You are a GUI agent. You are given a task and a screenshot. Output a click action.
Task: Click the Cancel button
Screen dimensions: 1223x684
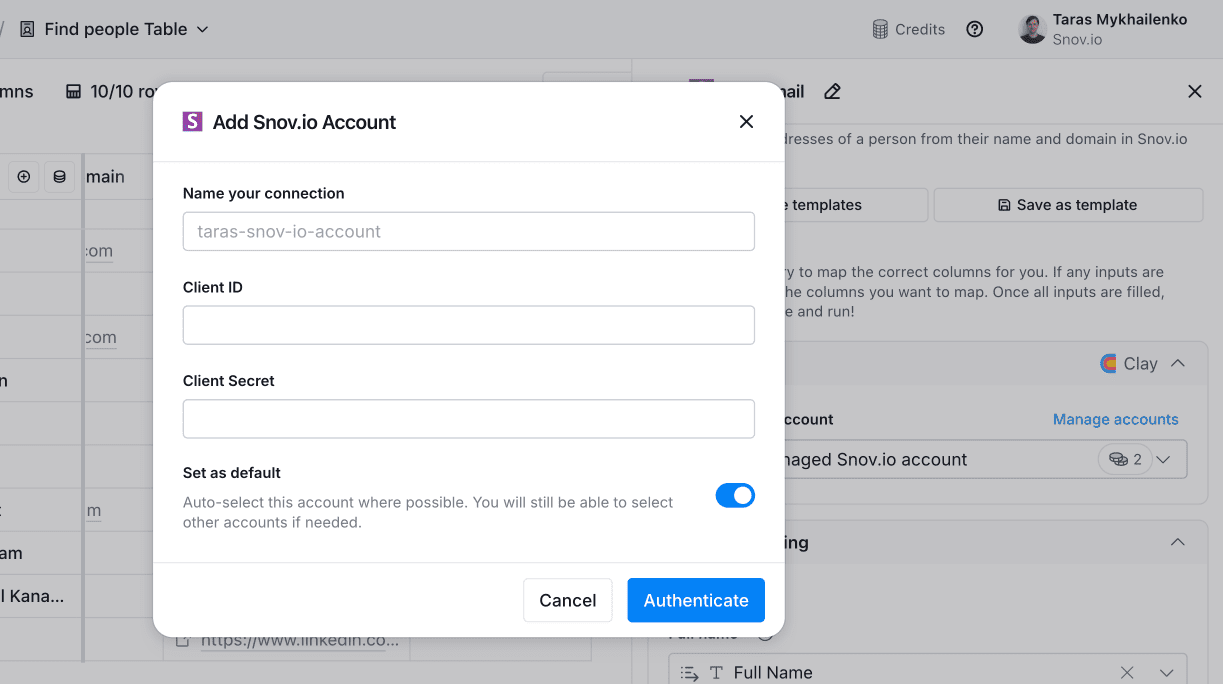(568, 600)
